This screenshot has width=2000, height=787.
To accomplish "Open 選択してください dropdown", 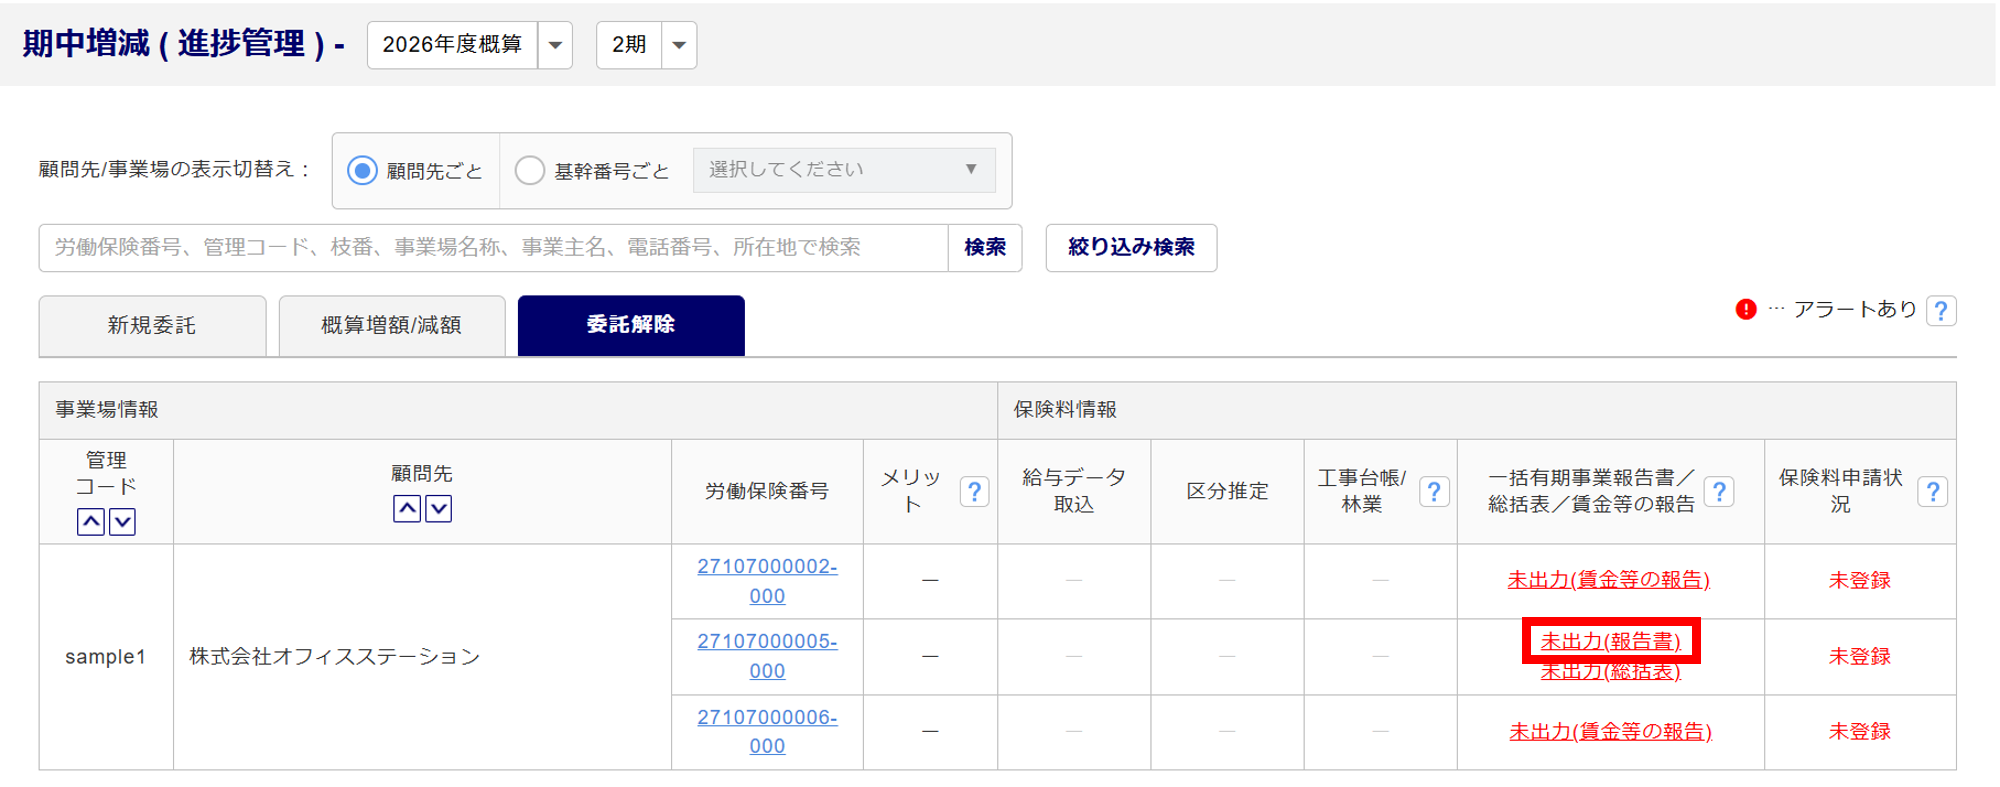I will pos(844,170).
